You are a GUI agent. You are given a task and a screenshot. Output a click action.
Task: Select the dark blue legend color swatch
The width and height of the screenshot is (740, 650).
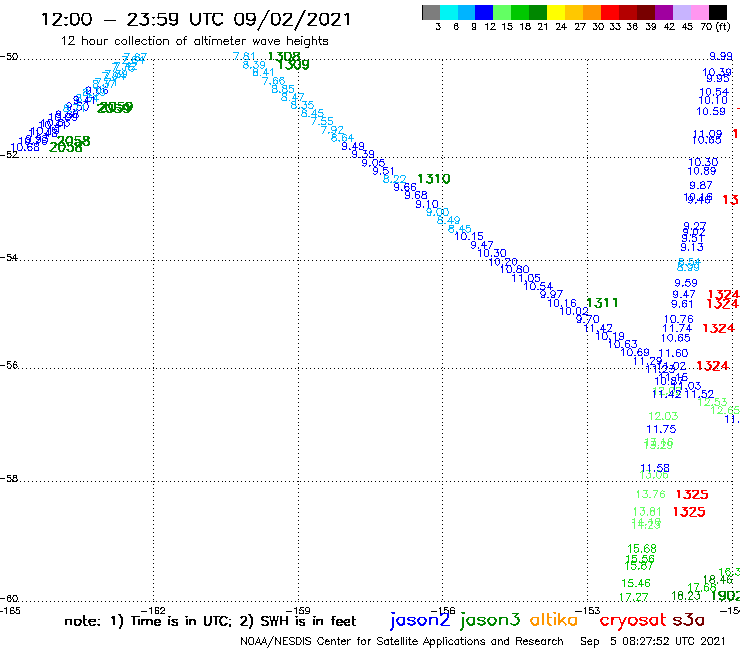[484, 12]
